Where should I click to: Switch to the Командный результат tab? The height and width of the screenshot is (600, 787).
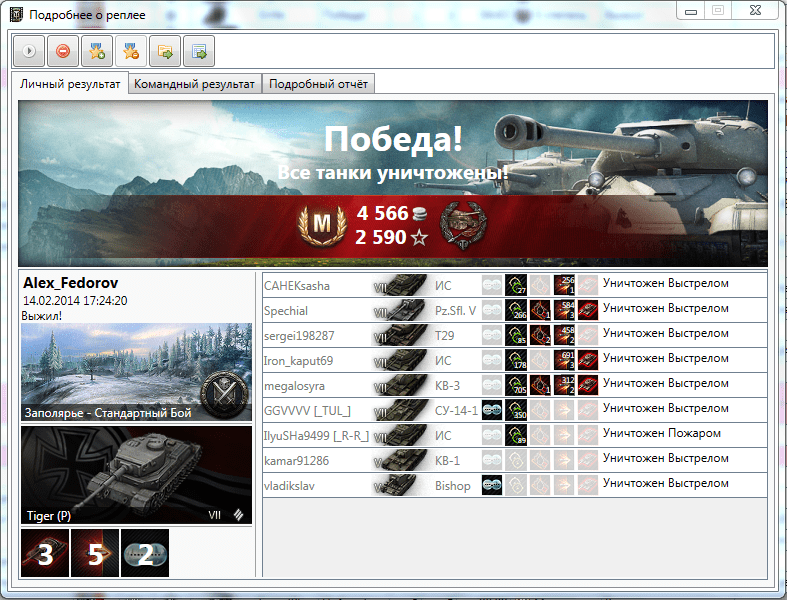point(194,84)
